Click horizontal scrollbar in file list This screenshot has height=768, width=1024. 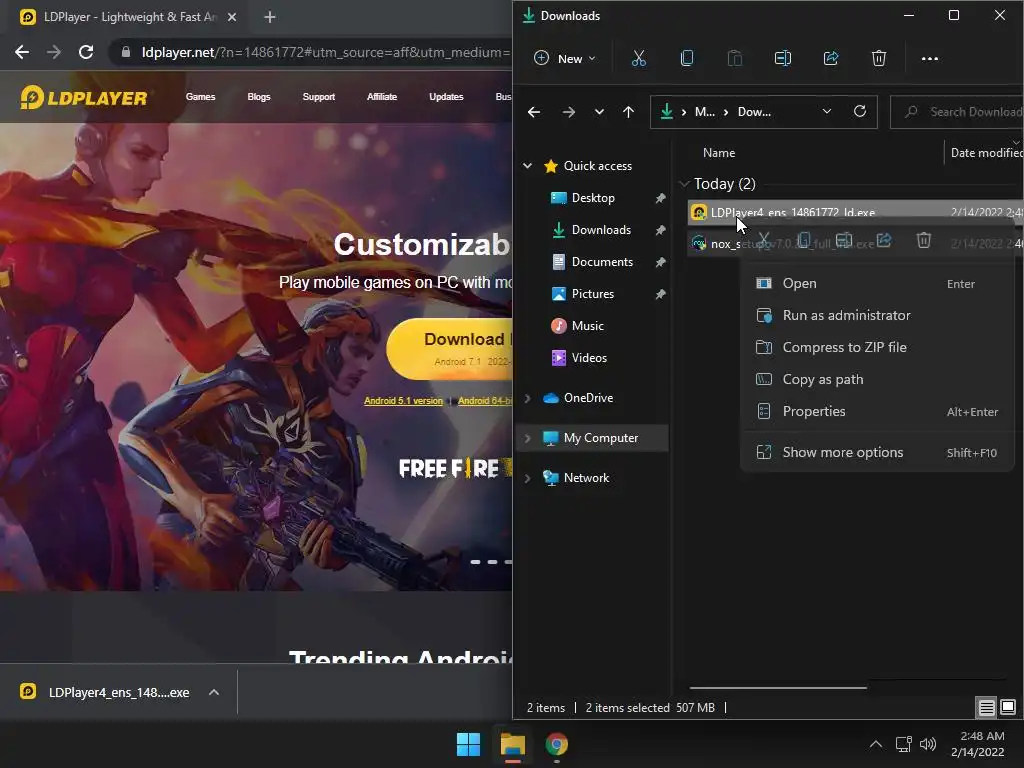pyautogui.click(x=778, y=688)
